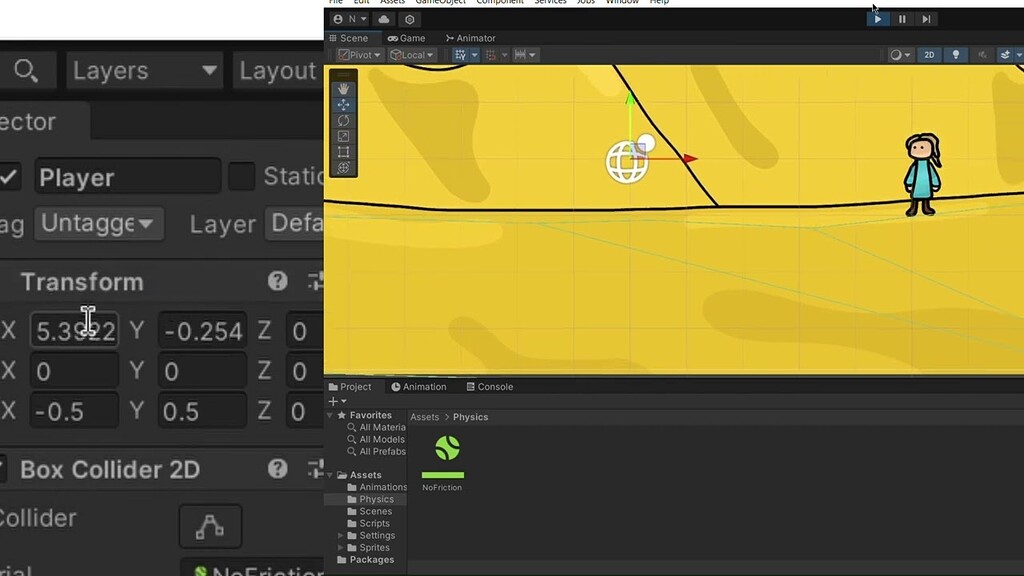Viewport: 1024px width, 576px height.
Task: Open the Assets breadcrumb link
Action: 424,417
